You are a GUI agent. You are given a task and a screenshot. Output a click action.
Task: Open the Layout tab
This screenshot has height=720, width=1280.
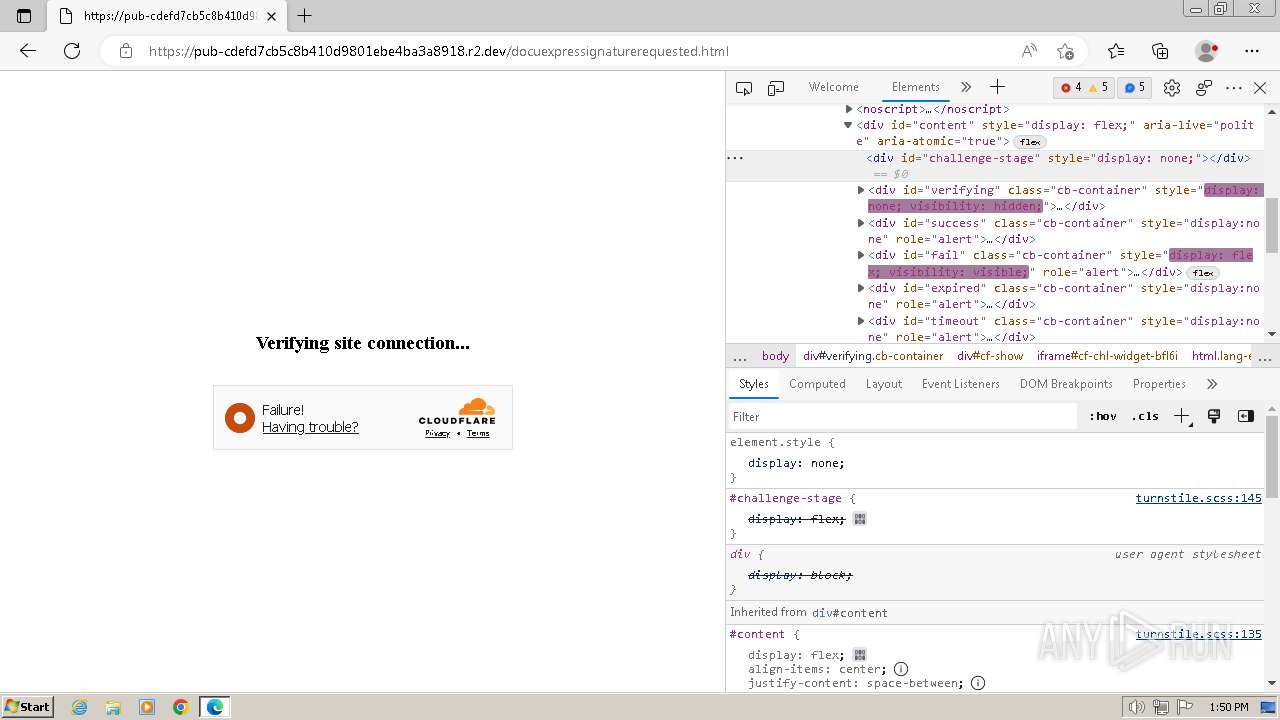[884, 384]
